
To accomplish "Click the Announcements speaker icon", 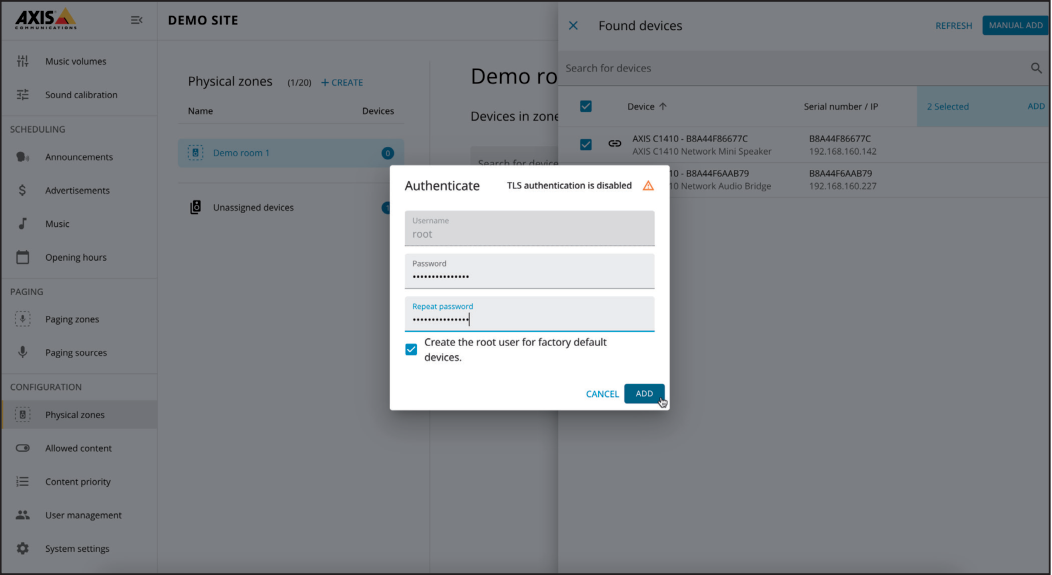I will [x=23, y=157].
